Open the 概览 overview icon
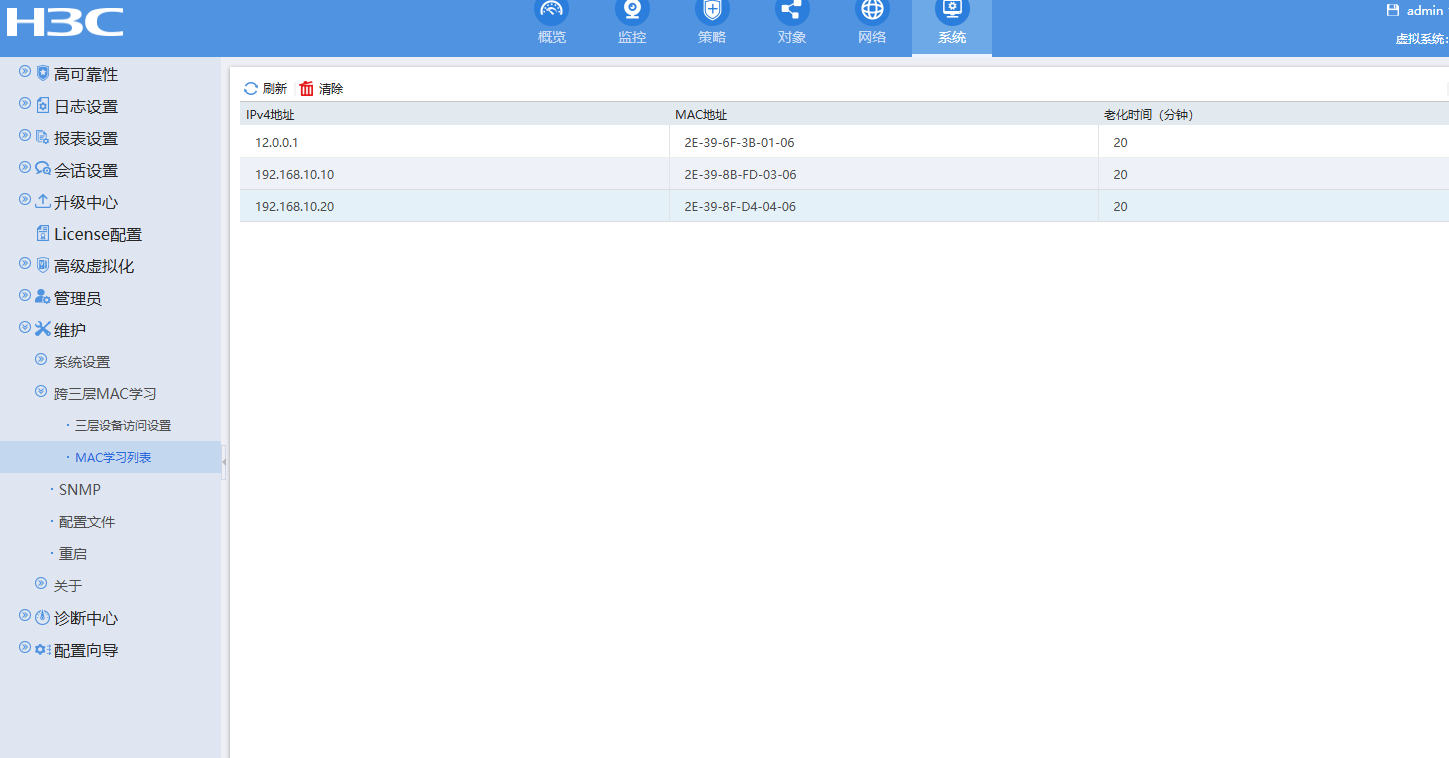 (x=552, y=10)
